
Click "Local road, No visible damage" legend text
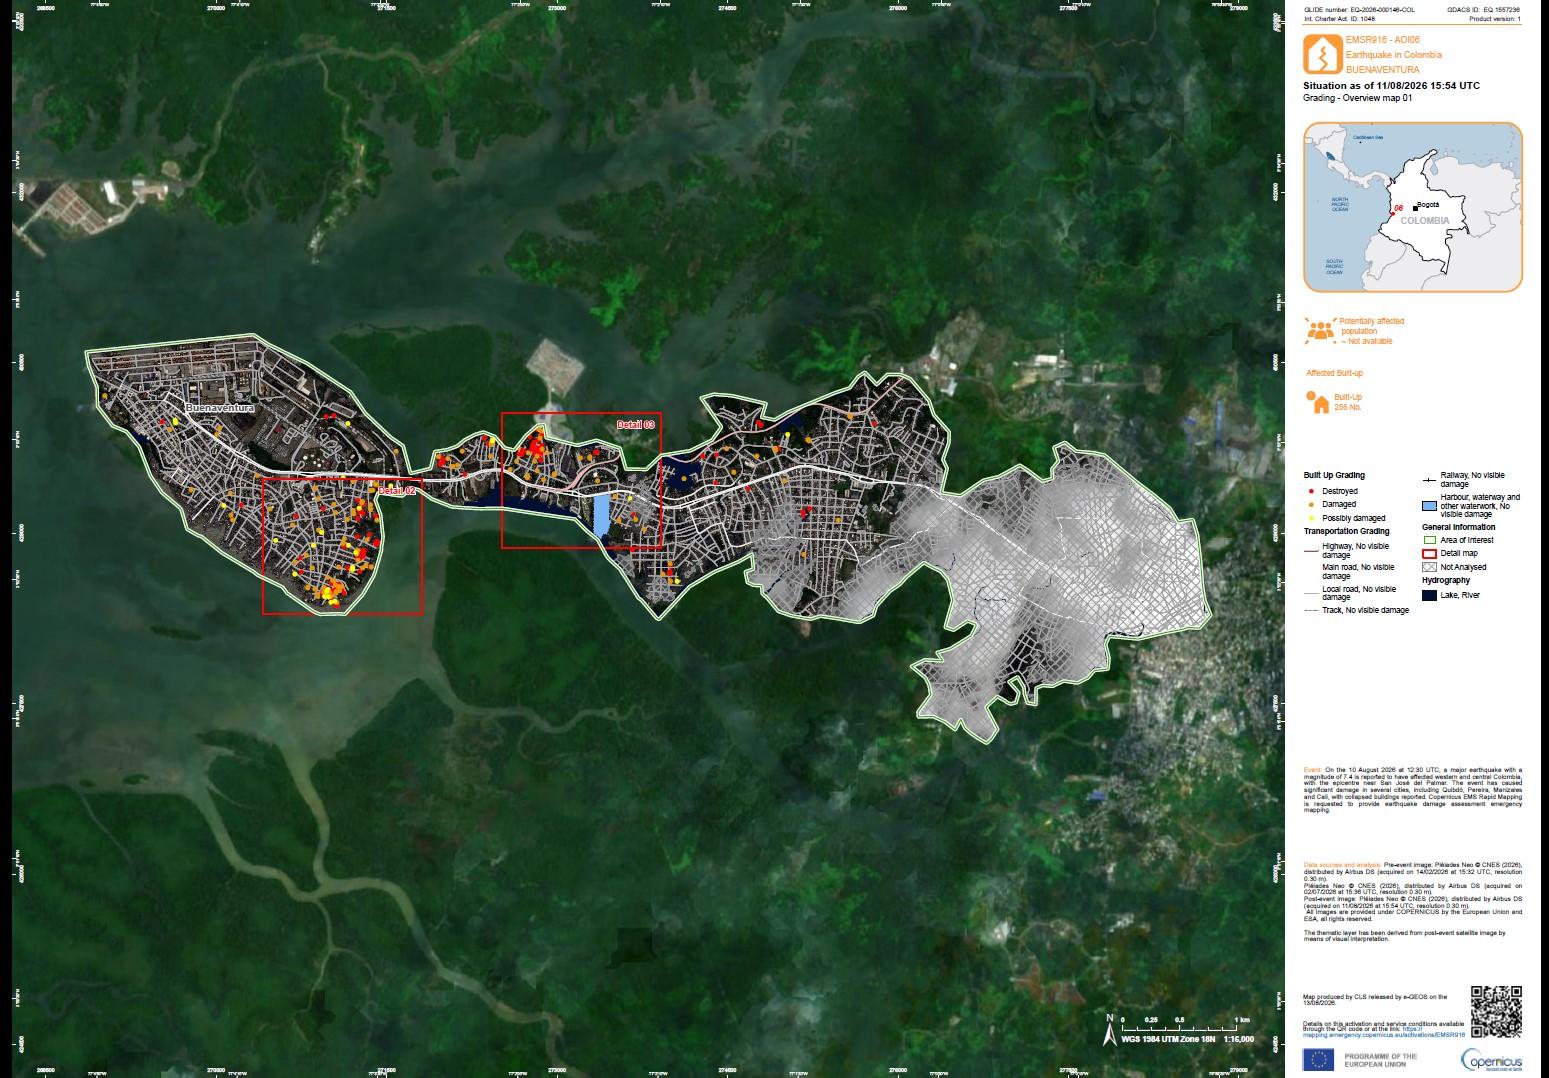point(1357,594)
